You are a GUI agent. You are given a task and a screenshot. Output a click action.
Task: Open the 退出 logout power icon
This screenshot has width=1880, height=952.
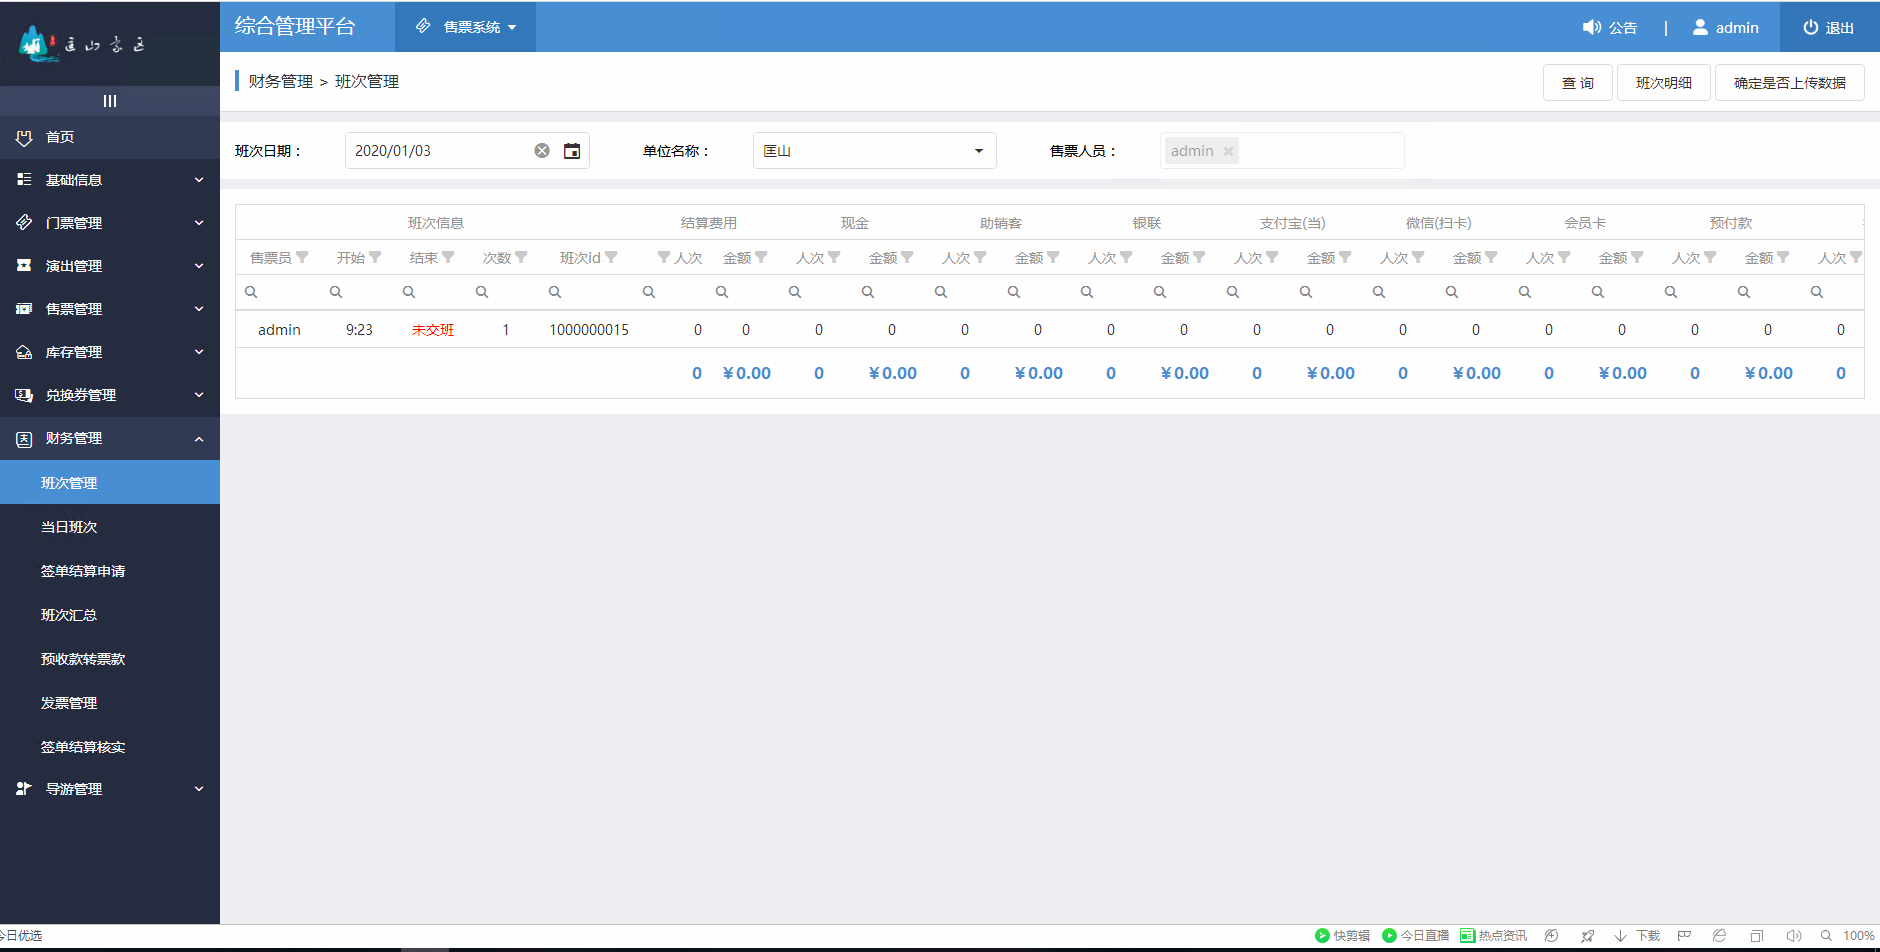[1809, 27]
